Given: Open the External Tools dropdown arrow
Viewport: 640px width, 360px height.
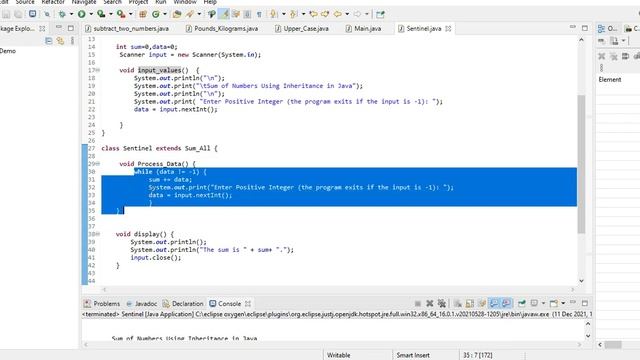Looking at the screenshot, I should pos(130,14).
